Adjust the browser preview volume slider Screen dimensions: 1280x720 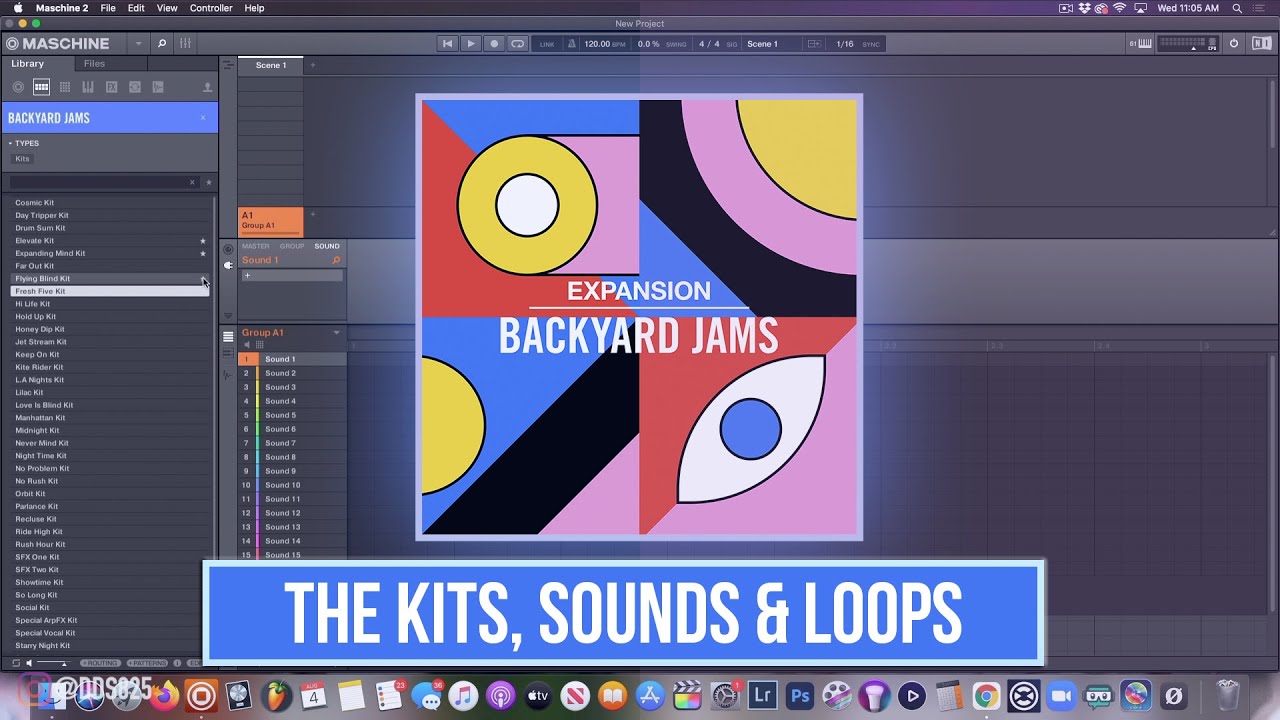[52, 663]
